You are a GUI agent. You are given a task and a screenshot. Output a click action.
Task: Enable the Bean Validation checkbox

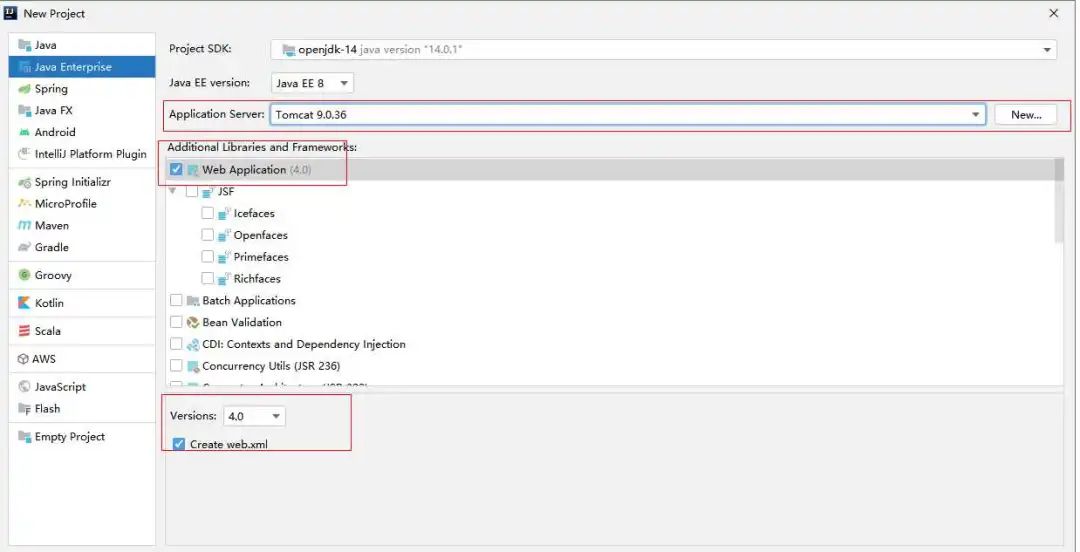pyautogui.click(x=176, y=322)
